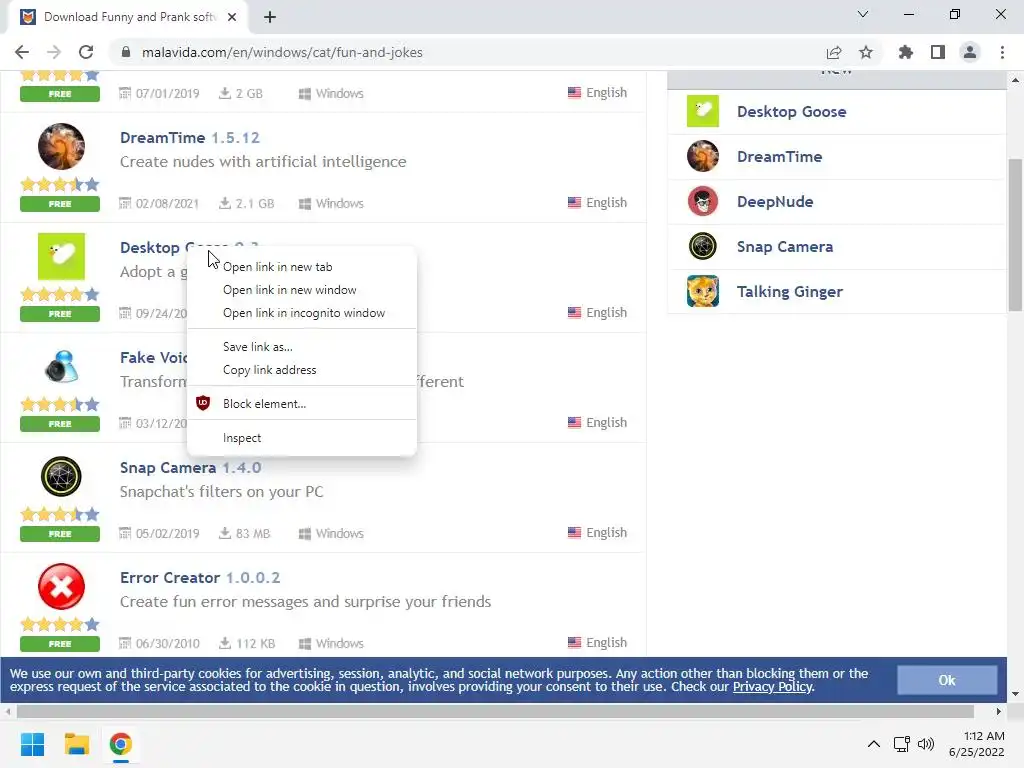Image resolution: width=1024 pixels, height=768 pixels.
Task: Open the extensions puzzle icon
Action: click(x=906, y=52)
